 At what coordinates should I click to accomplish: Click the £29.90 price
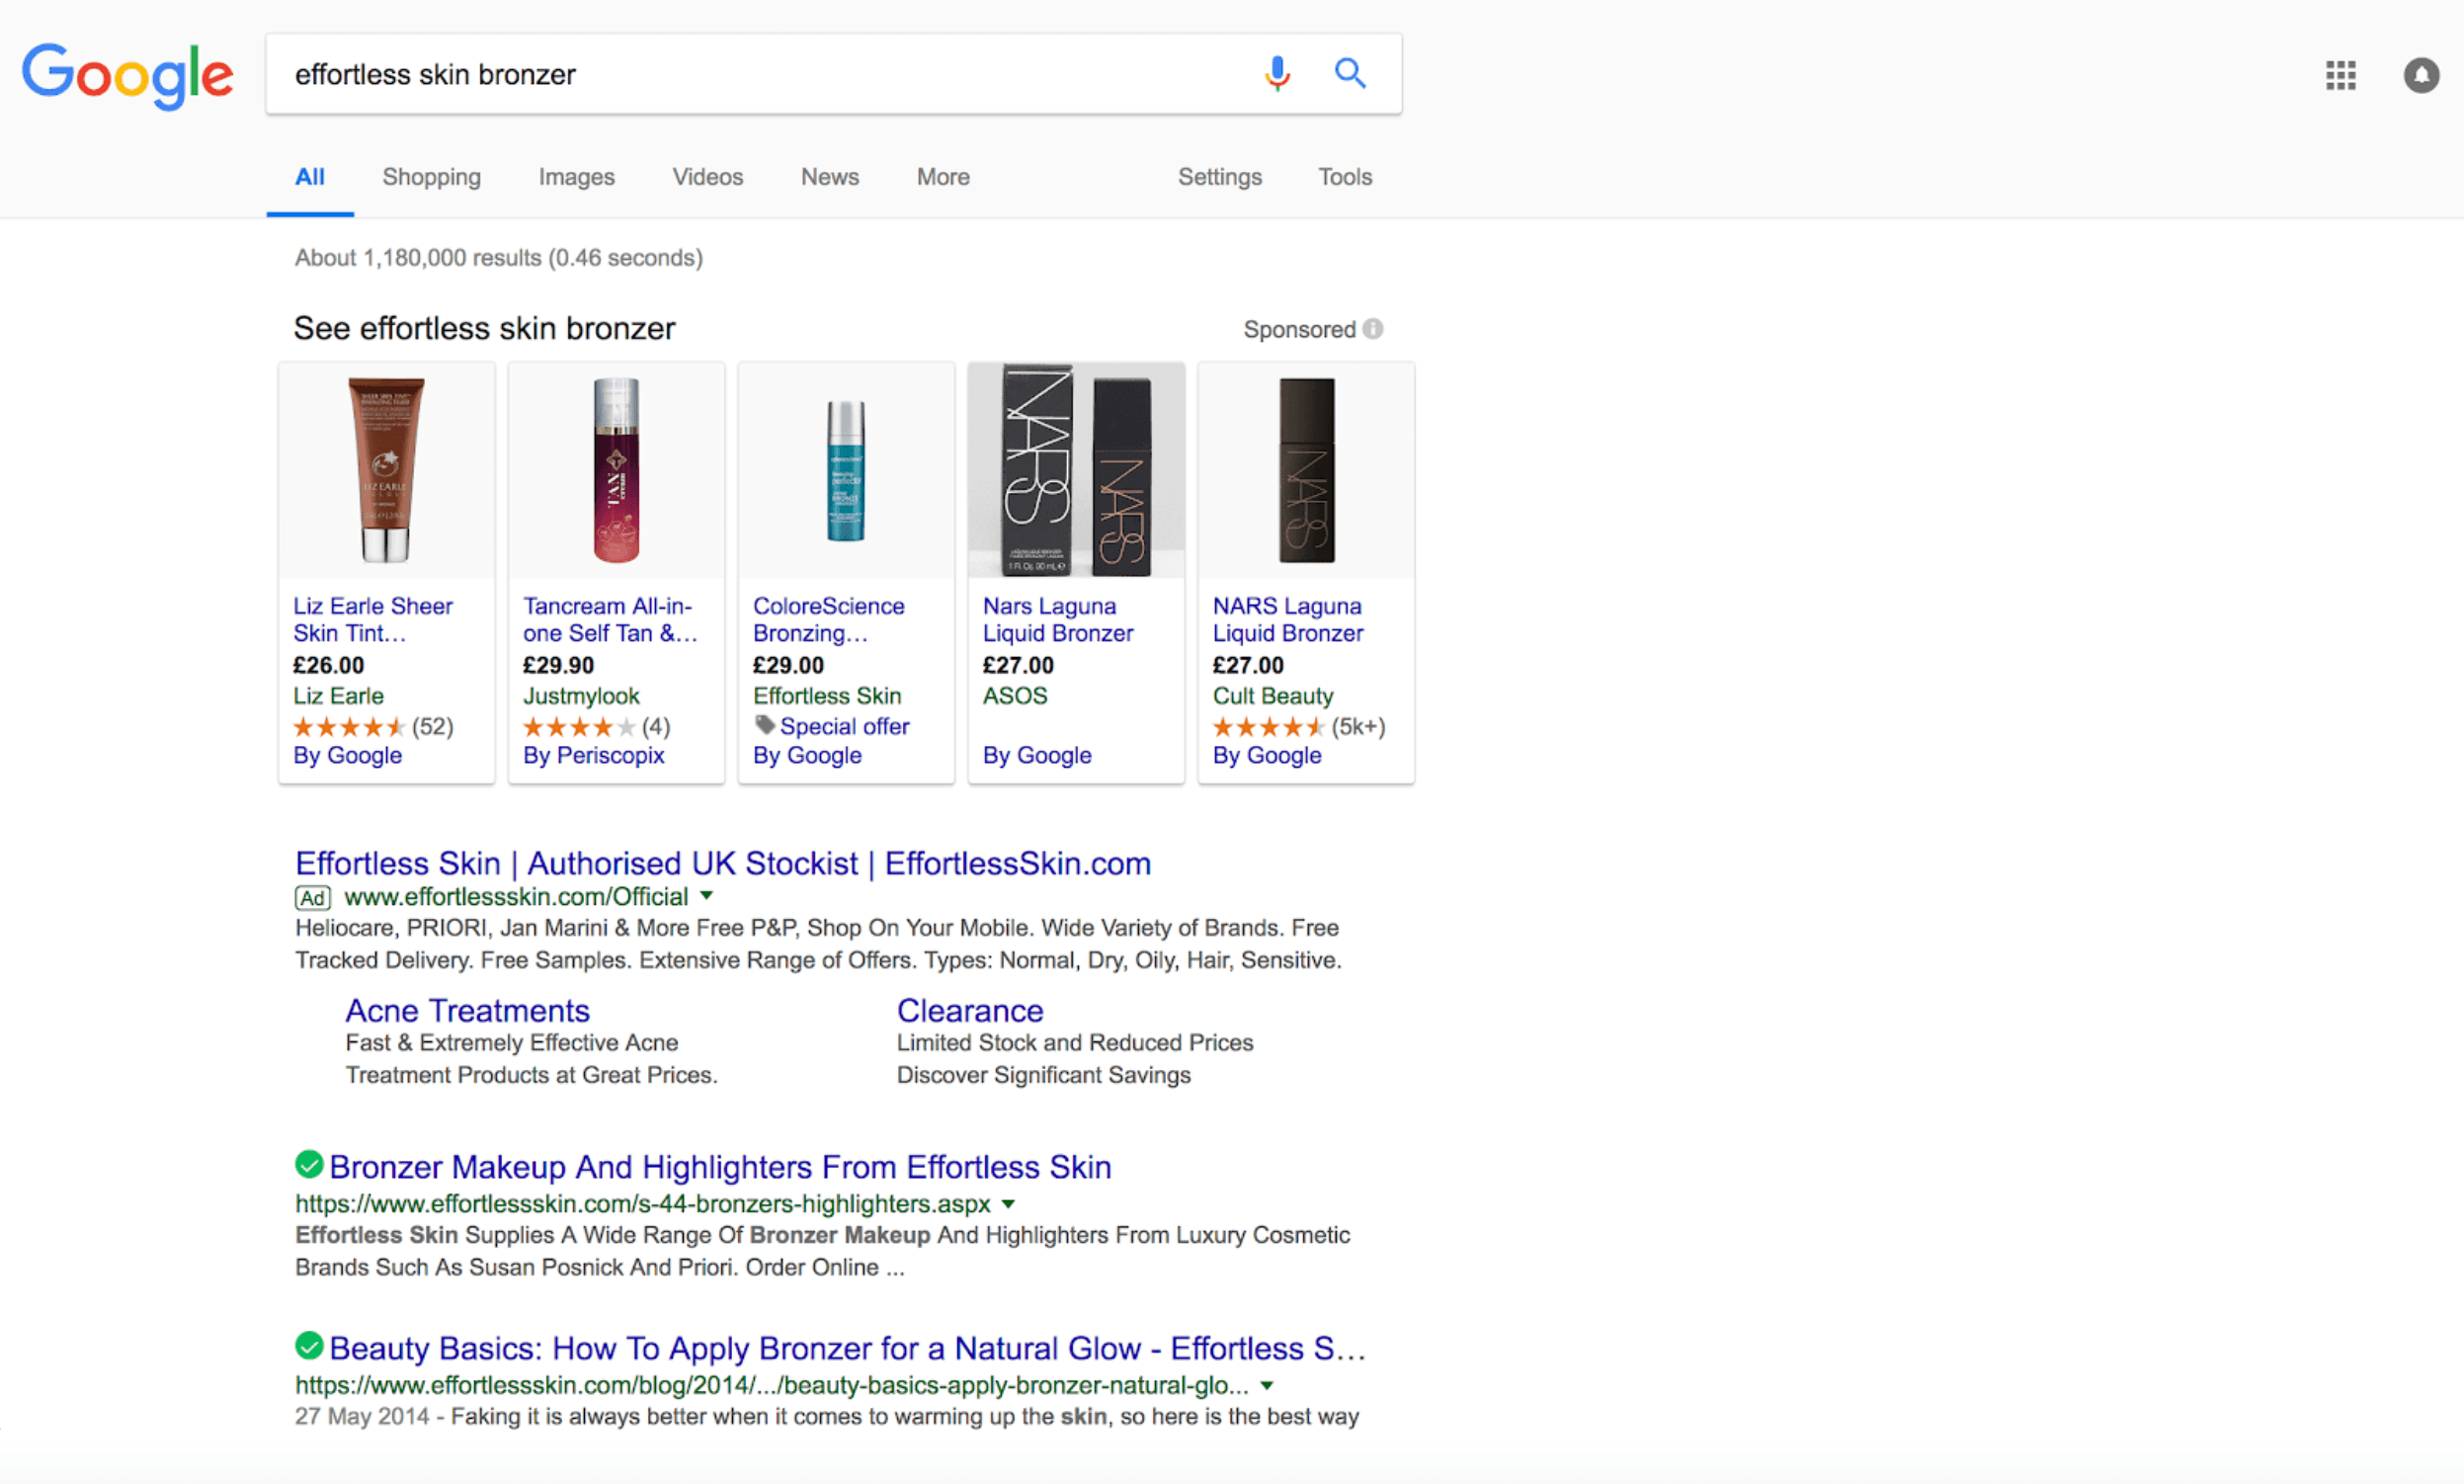point(558,665)
